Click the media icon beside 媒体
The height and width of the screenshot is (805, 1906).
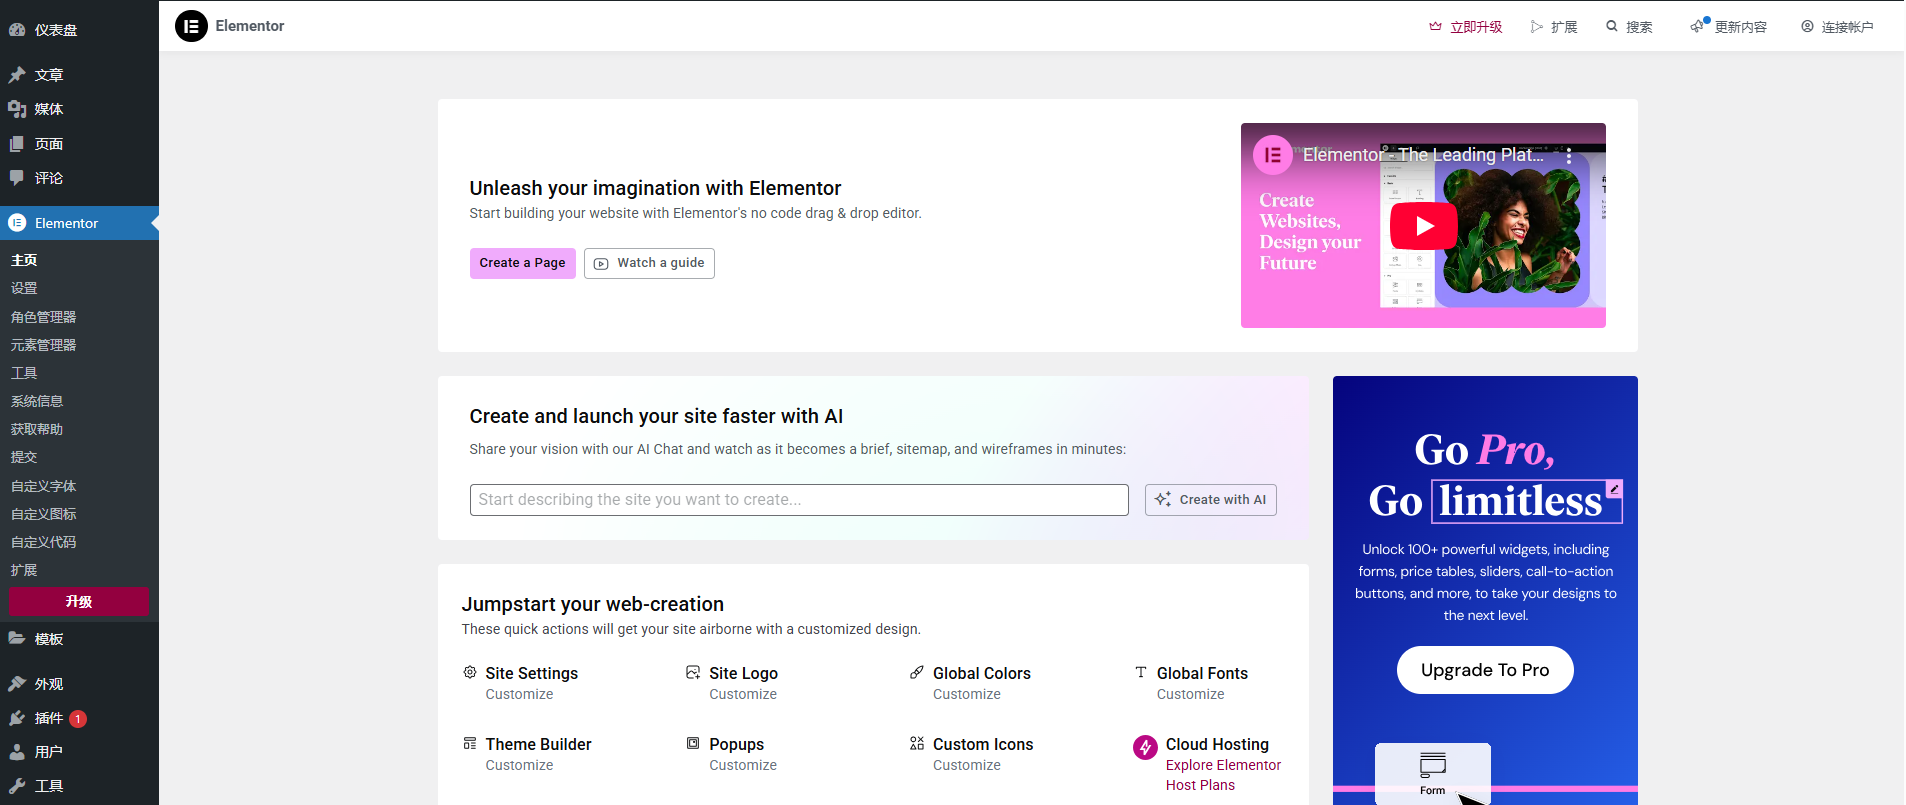pyautogui.click(x=17, y=109)
